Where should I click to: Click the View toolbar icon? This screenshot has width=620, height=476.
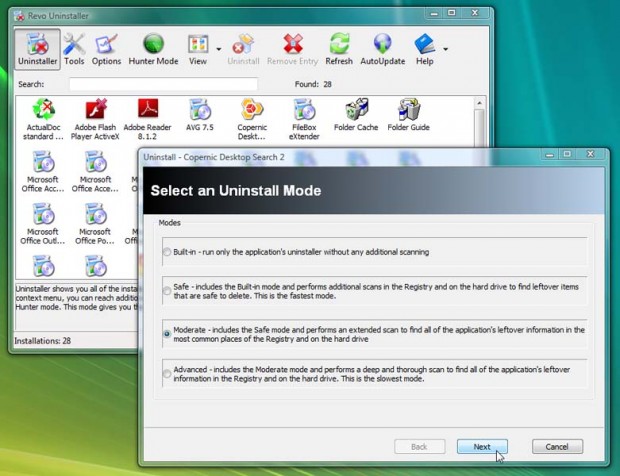click(198, 49)
